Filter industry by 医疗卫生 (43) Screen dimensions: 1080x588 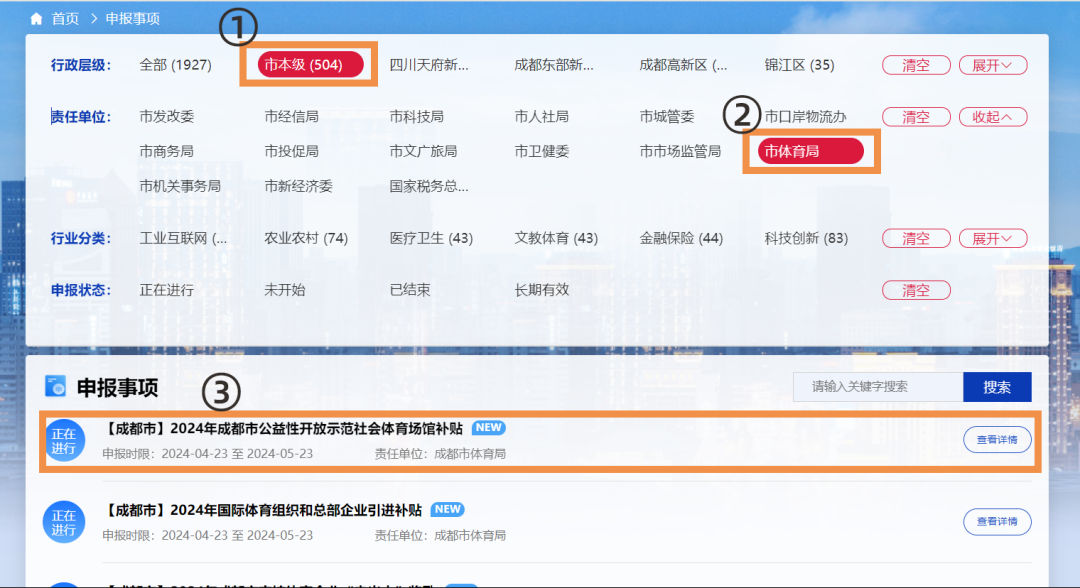[x=431, y=238]
